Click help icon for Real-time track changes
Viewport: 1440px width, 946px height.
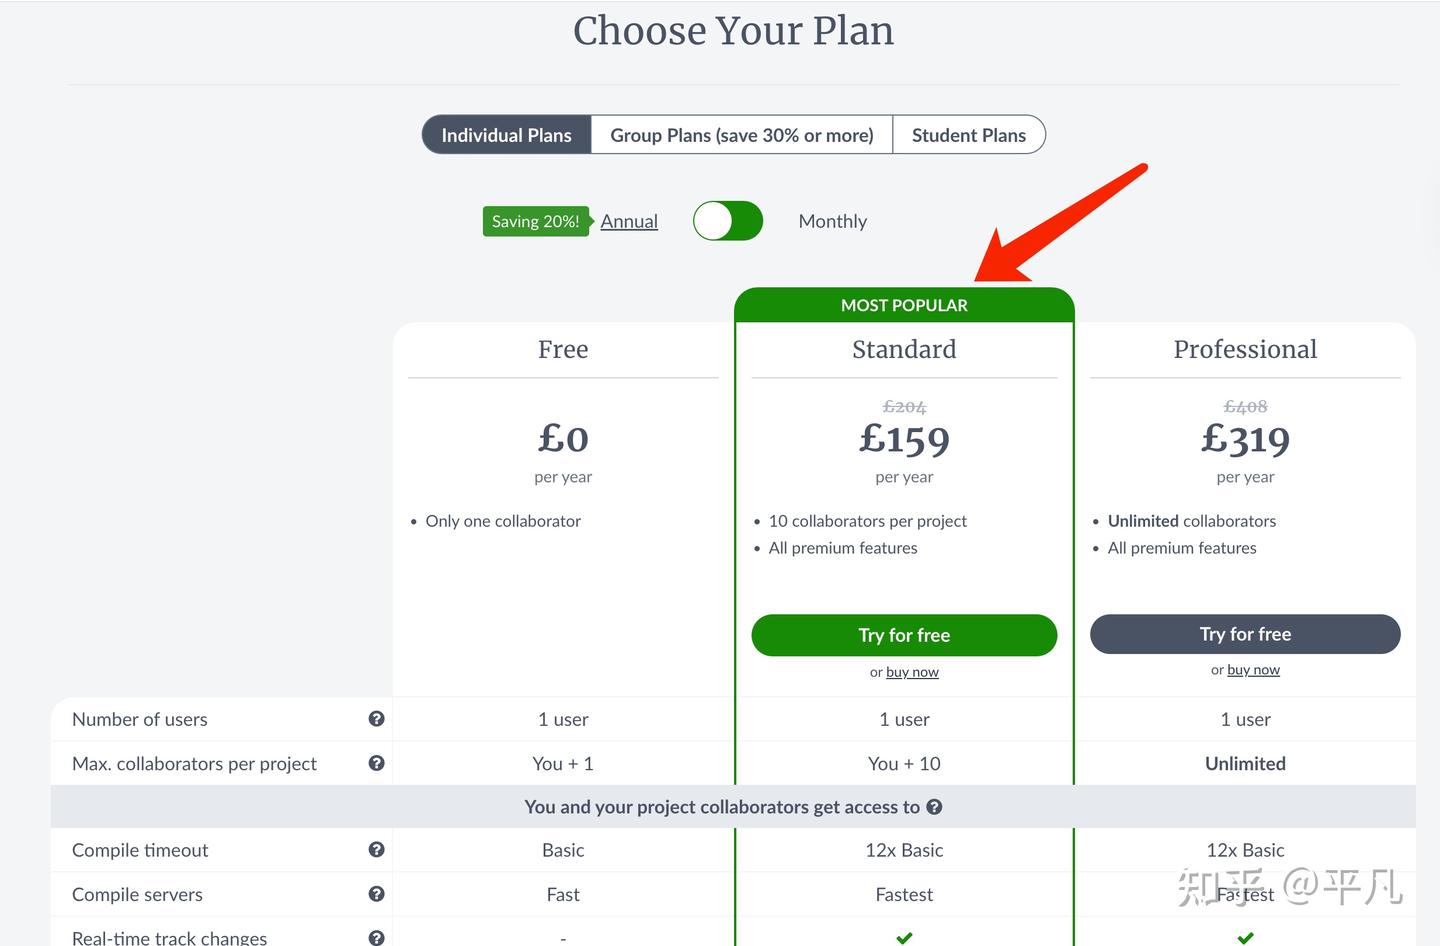pos(376,937)
